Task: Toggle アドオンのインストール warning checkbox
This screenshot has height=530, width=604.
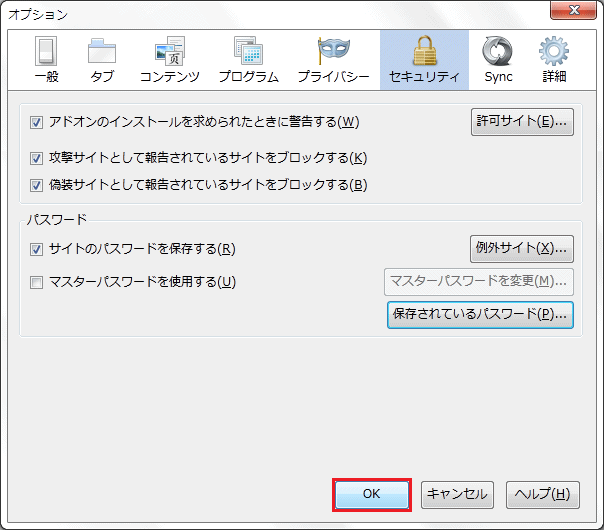Action: pyautogui.click(x=36, y=122)
